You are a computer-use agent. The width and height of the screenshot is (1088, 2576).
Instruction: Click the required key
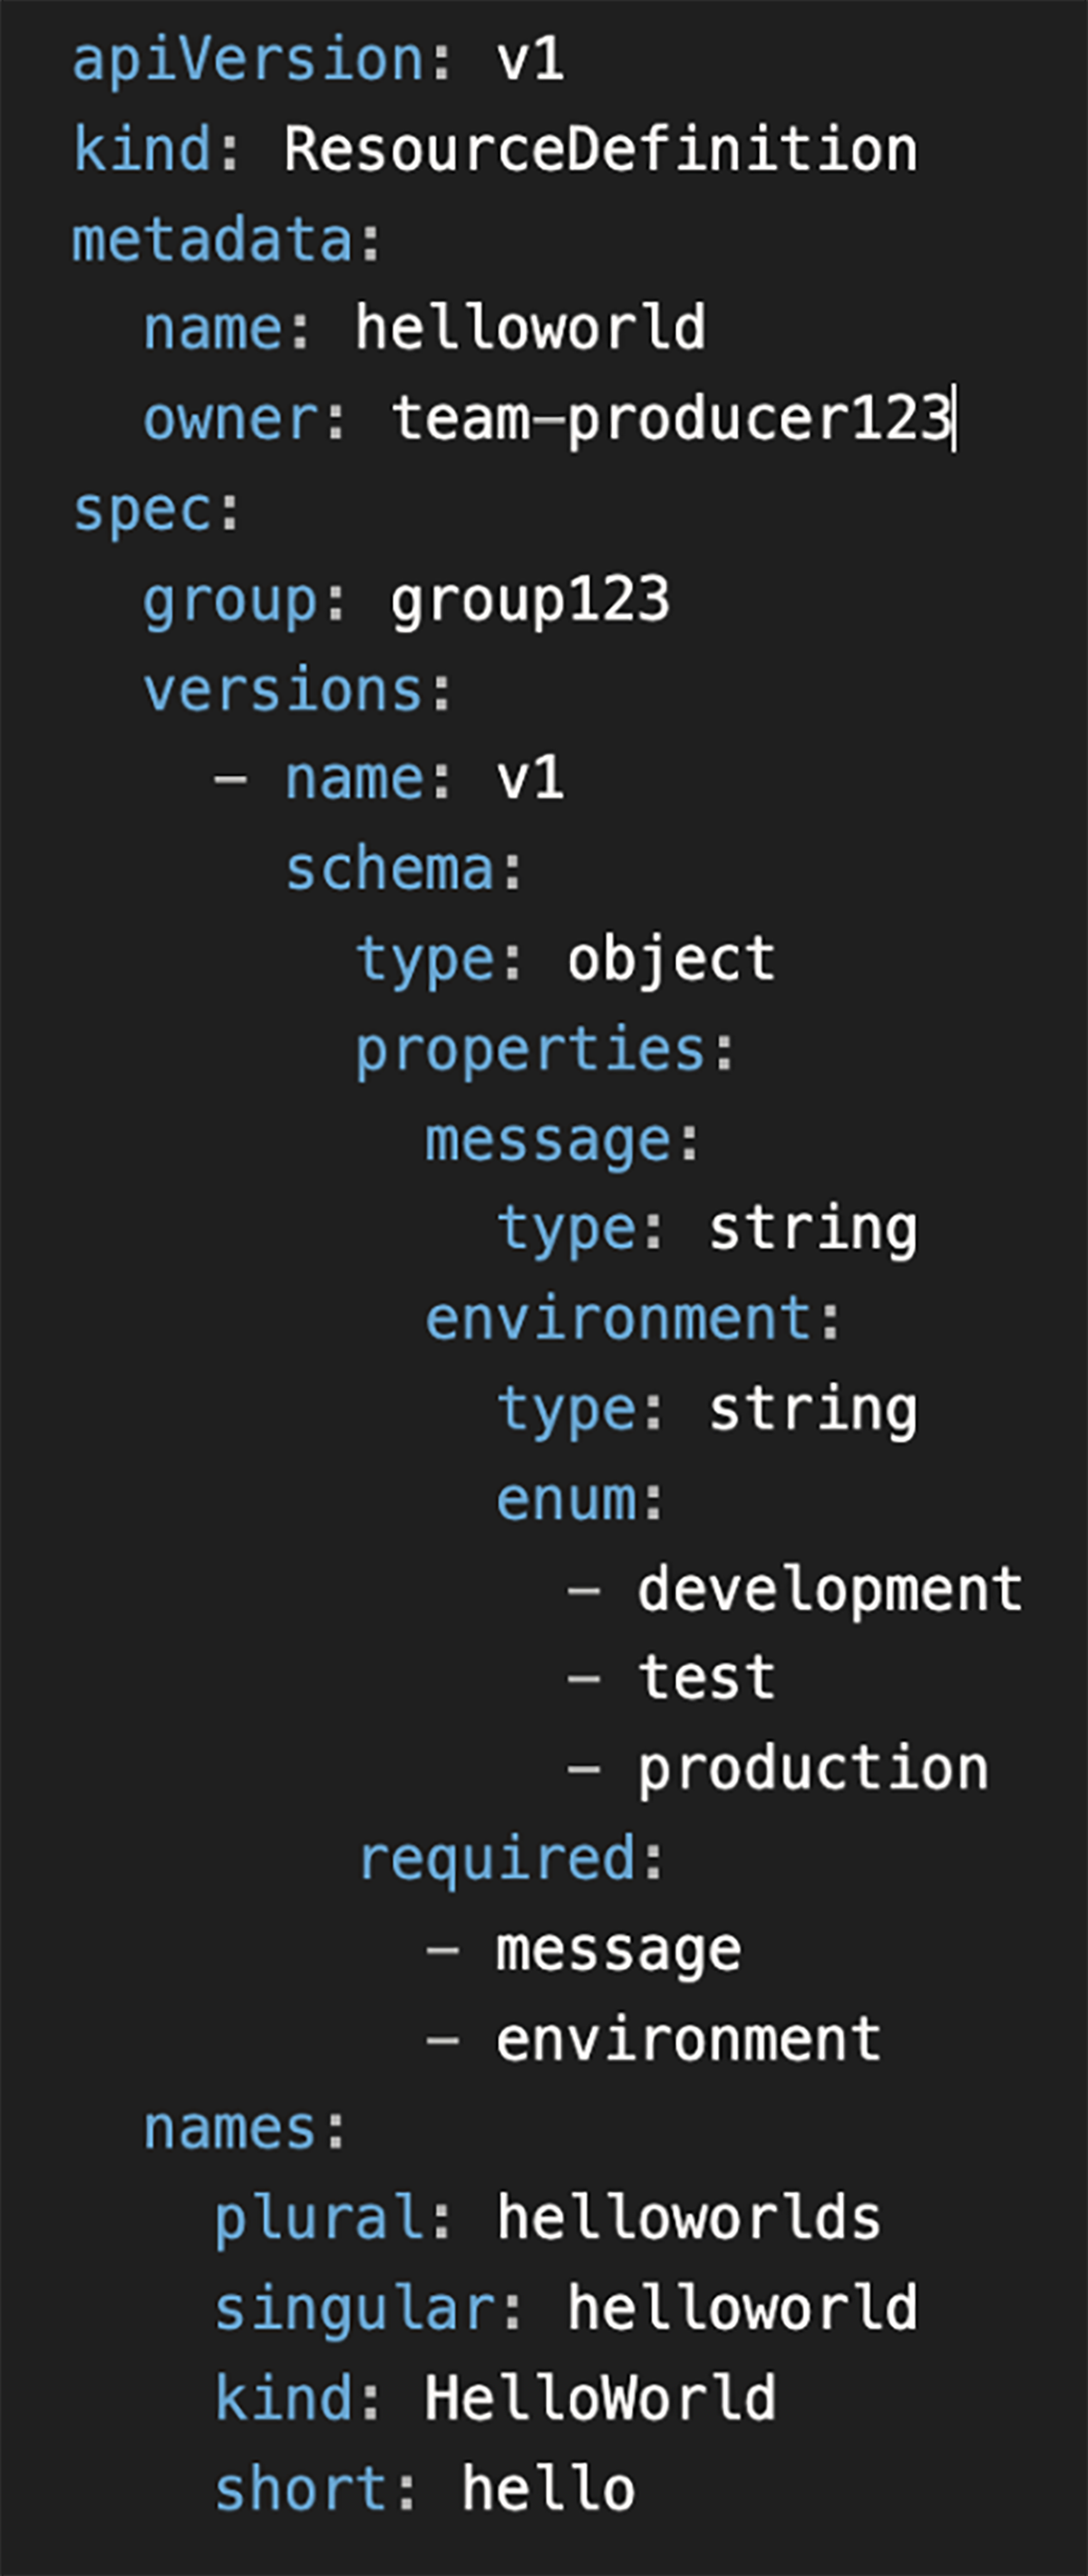pyautogui.click(x=497, y=1858)
